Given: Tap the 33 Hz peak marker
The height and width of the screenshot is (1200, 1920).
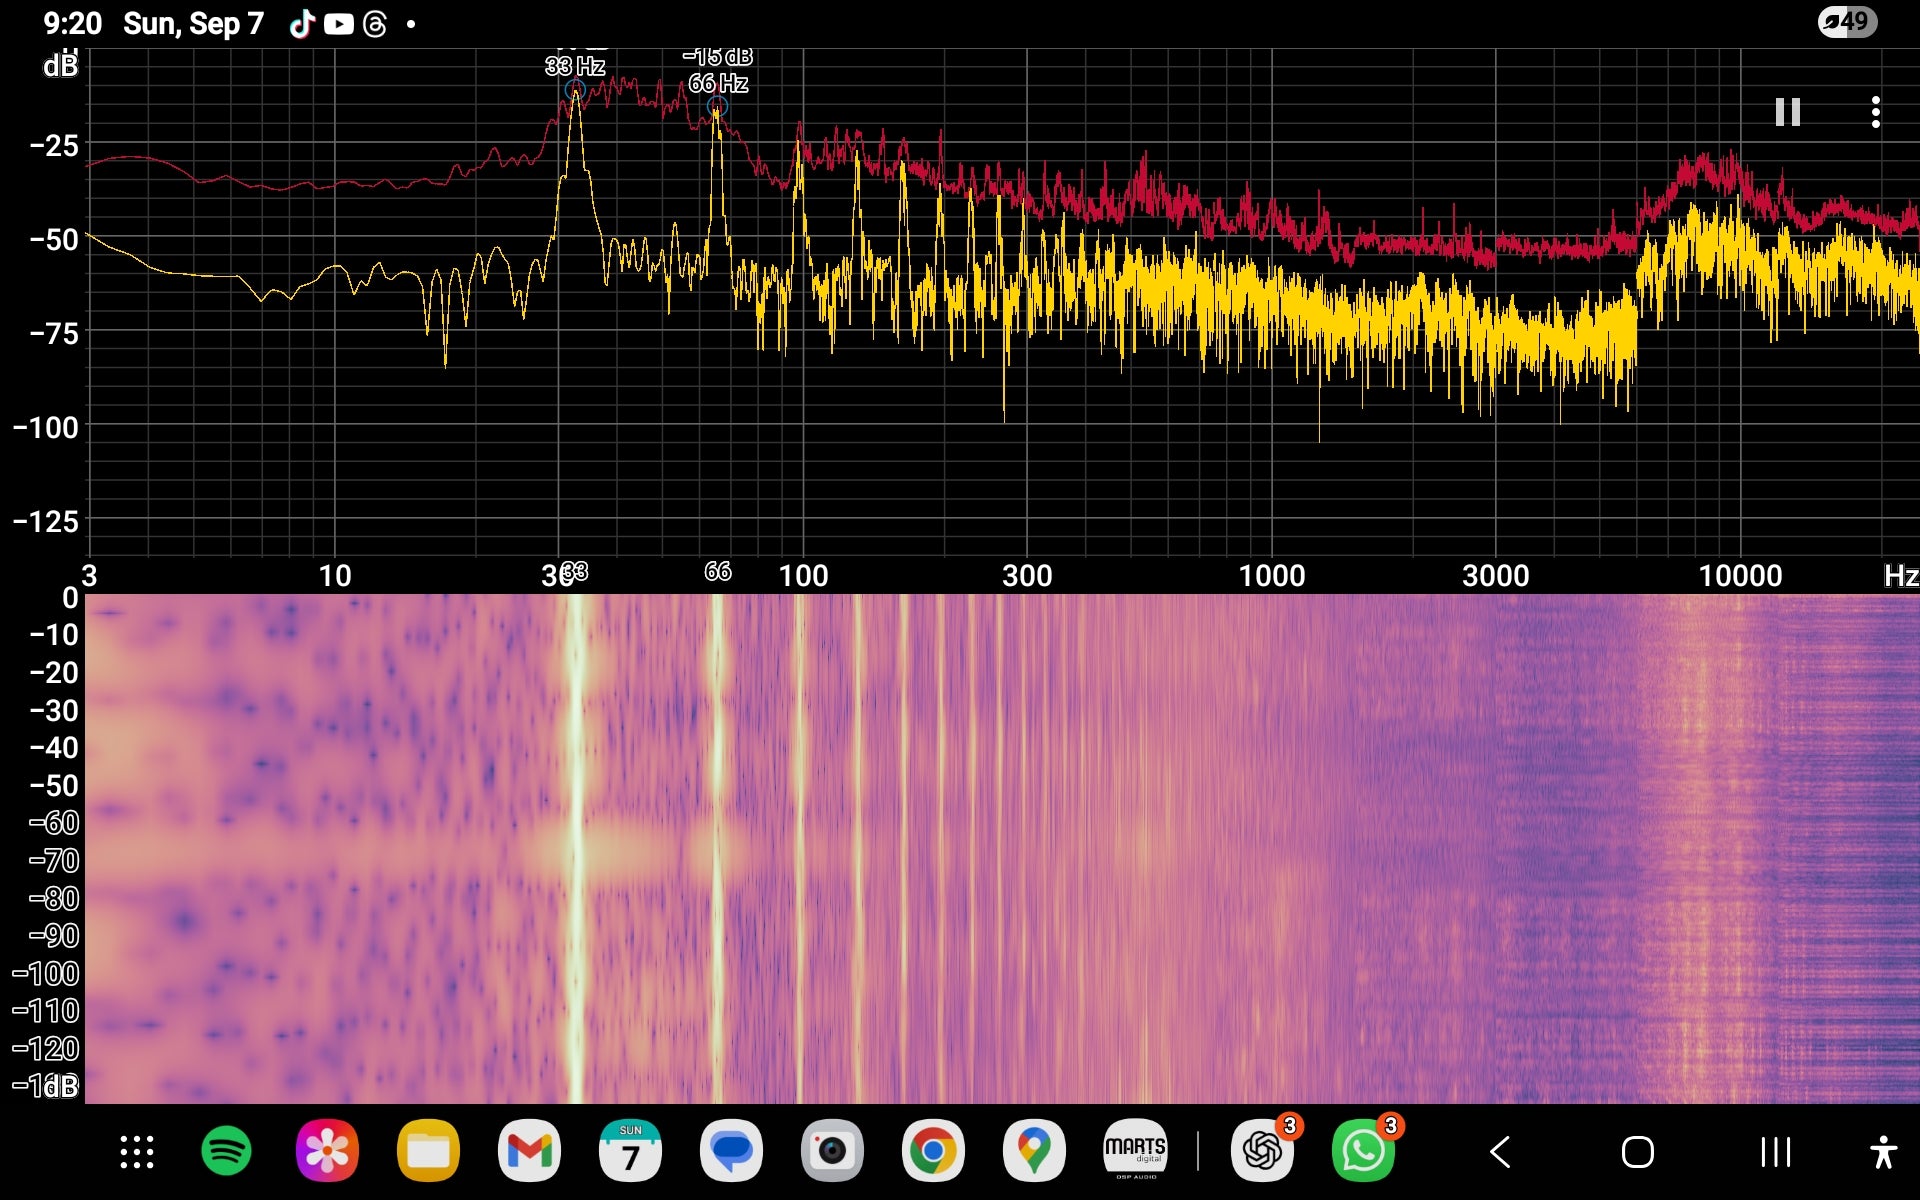Looking at the screenshot, I should coord(574,91).
